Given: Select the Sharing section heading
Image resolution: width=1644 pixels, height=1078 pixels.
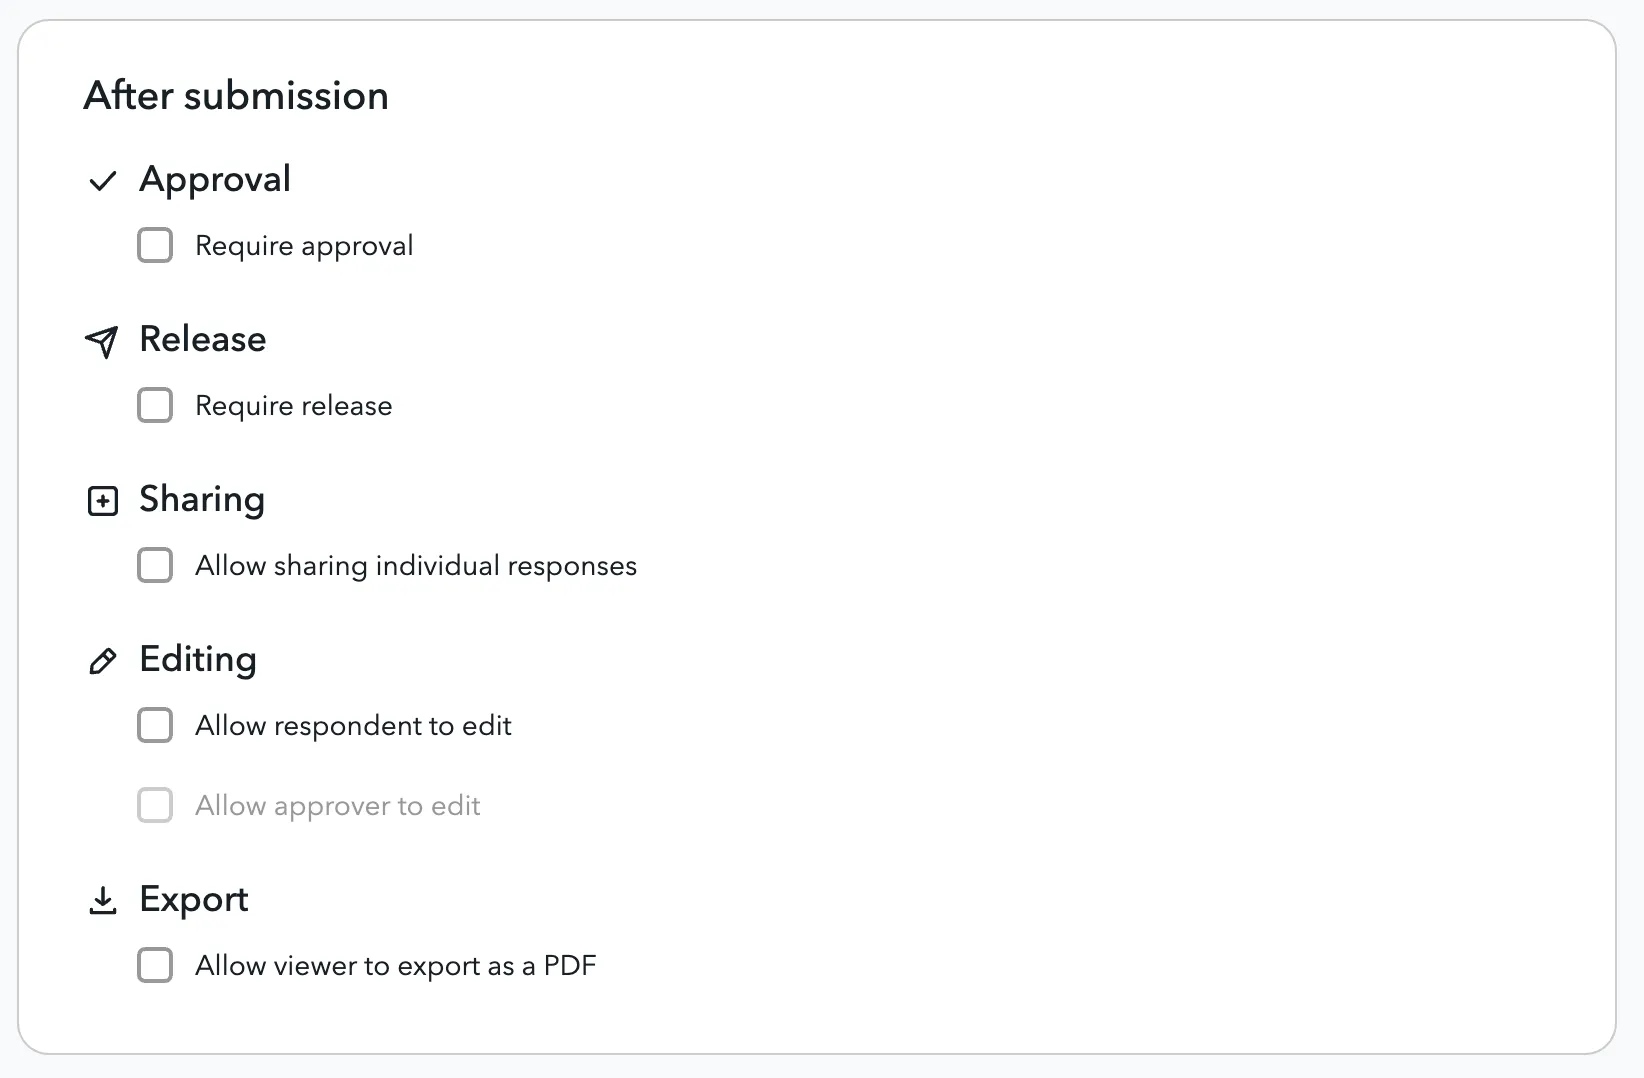Looking at the screenshot, I should click(x=202, y=500).
